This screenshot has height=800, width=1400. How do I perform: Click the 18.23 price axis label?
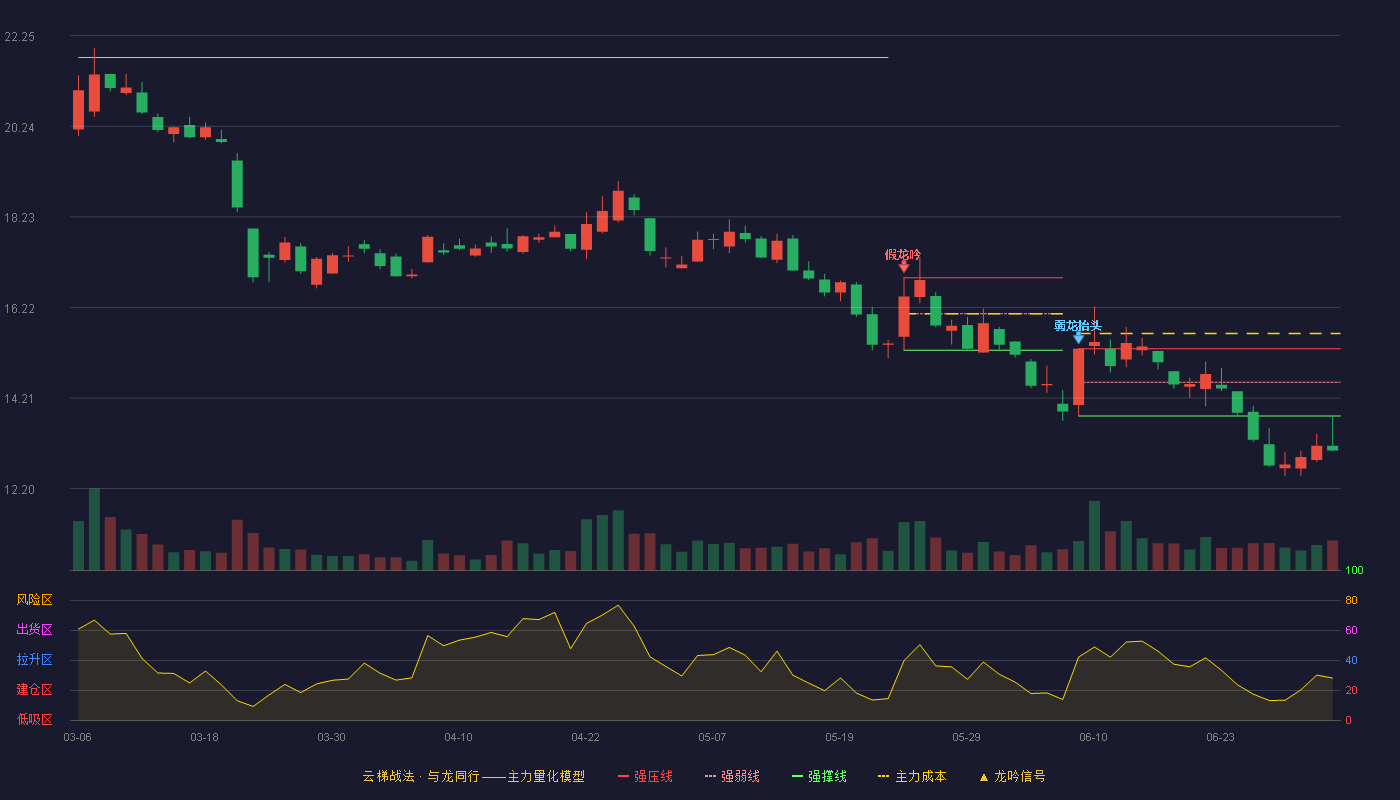pos(19,218)
